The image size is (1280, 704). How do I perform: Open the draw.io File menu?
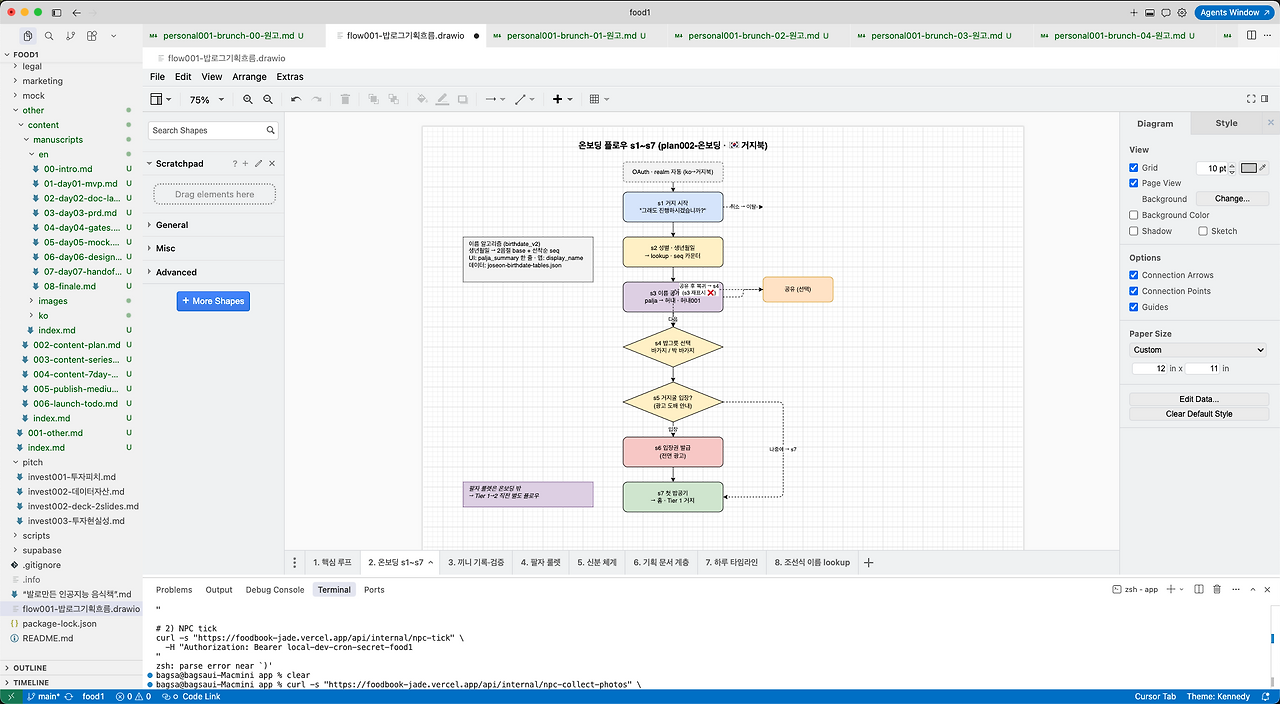(x=157, y=76)
